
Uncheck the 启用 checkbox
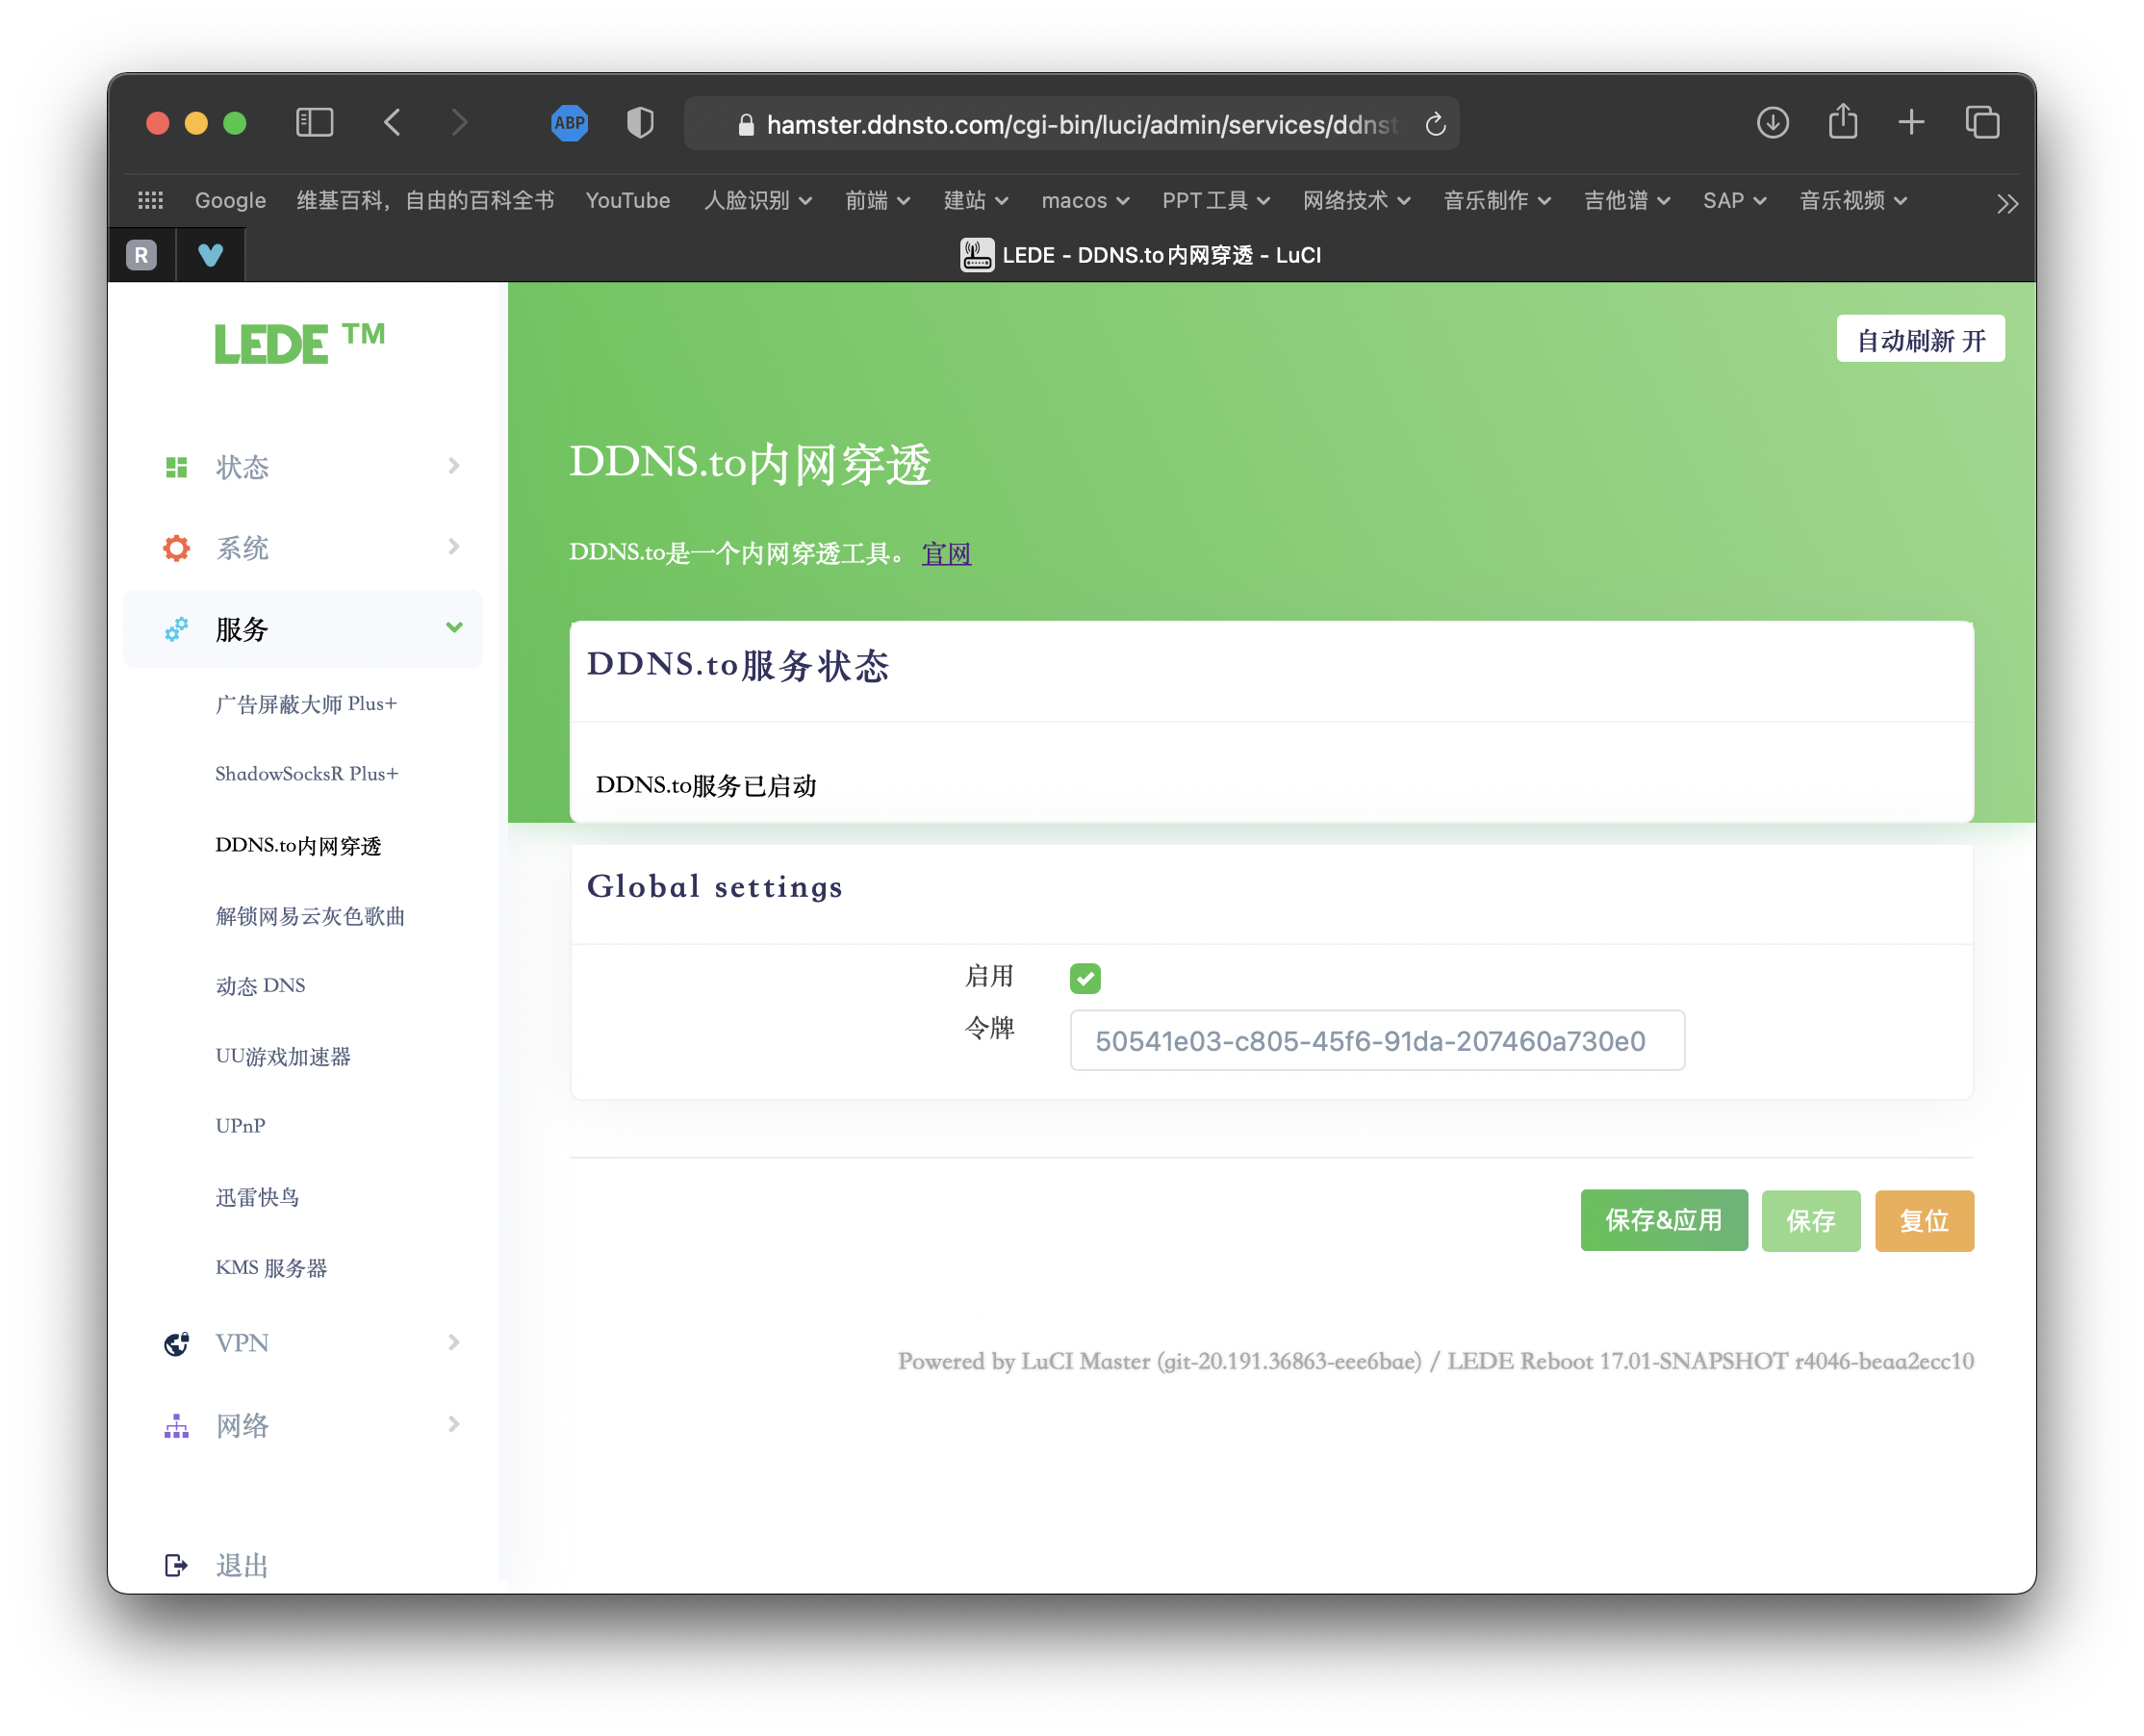pyautogui.click(x=1085, y=978)
